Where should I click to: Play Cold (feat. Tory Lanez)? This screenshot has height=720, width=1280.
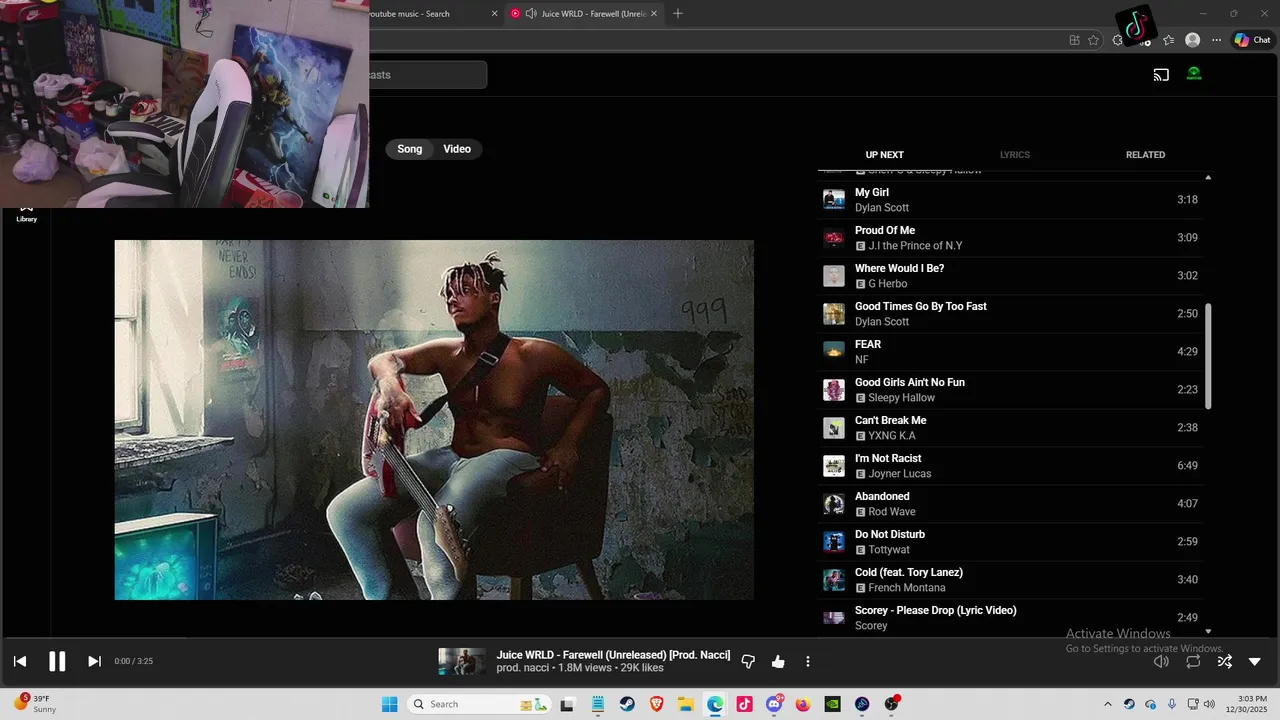(1011, 580)
